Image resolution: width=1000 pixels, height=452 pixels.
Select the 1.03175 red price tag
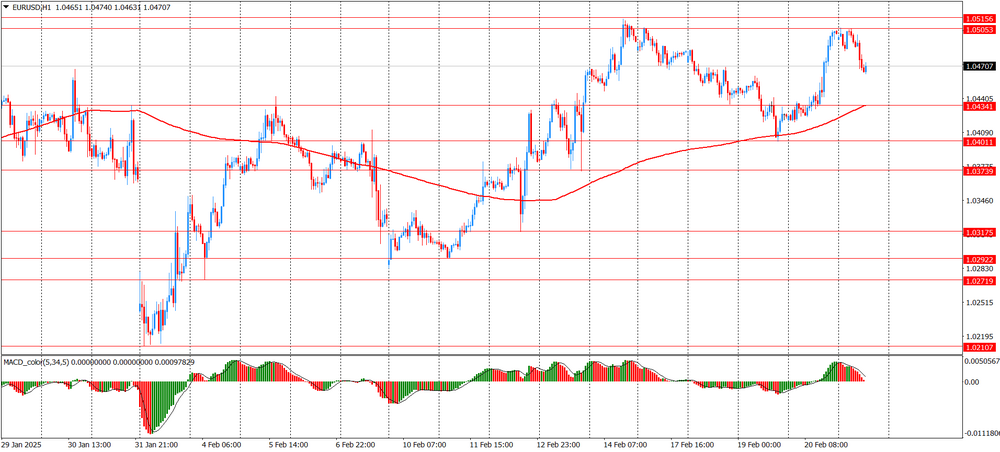(x=979, y=232)
